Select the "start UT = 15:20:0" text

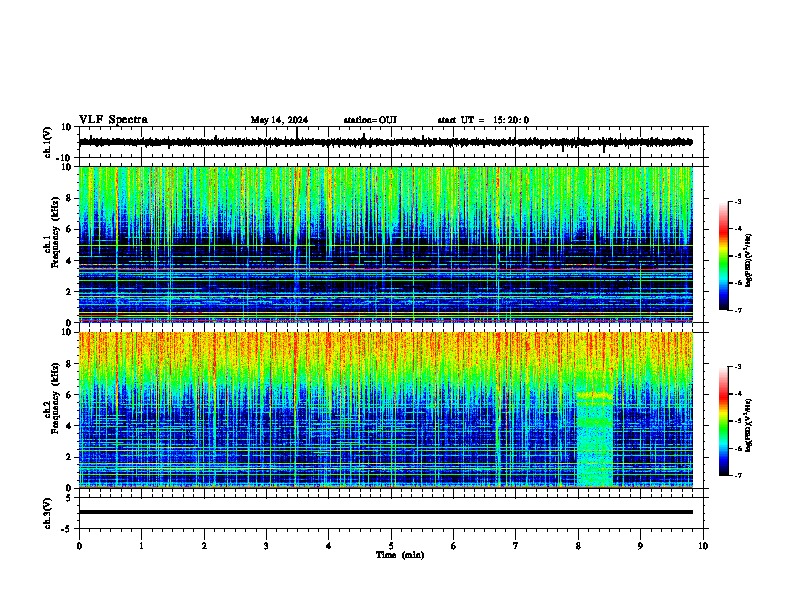[483, 120]
